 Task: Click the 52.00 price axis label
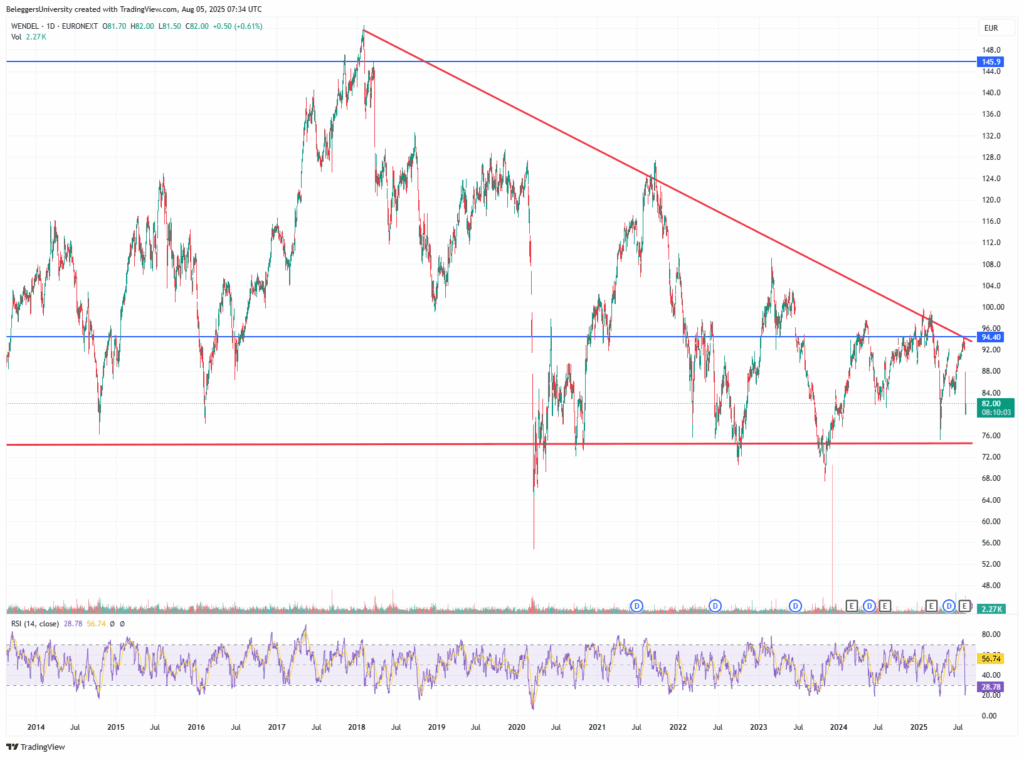tap(991, 564)
